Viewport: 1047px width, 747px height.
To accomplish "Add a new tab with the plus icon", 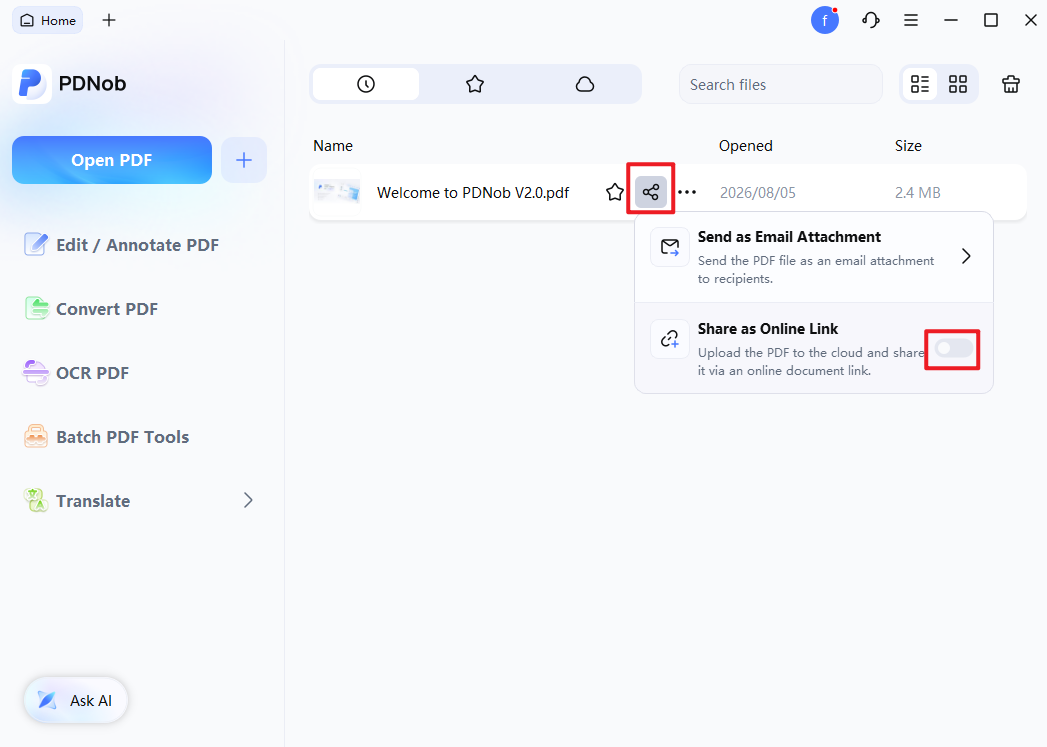I will click(x=109, y=21).
